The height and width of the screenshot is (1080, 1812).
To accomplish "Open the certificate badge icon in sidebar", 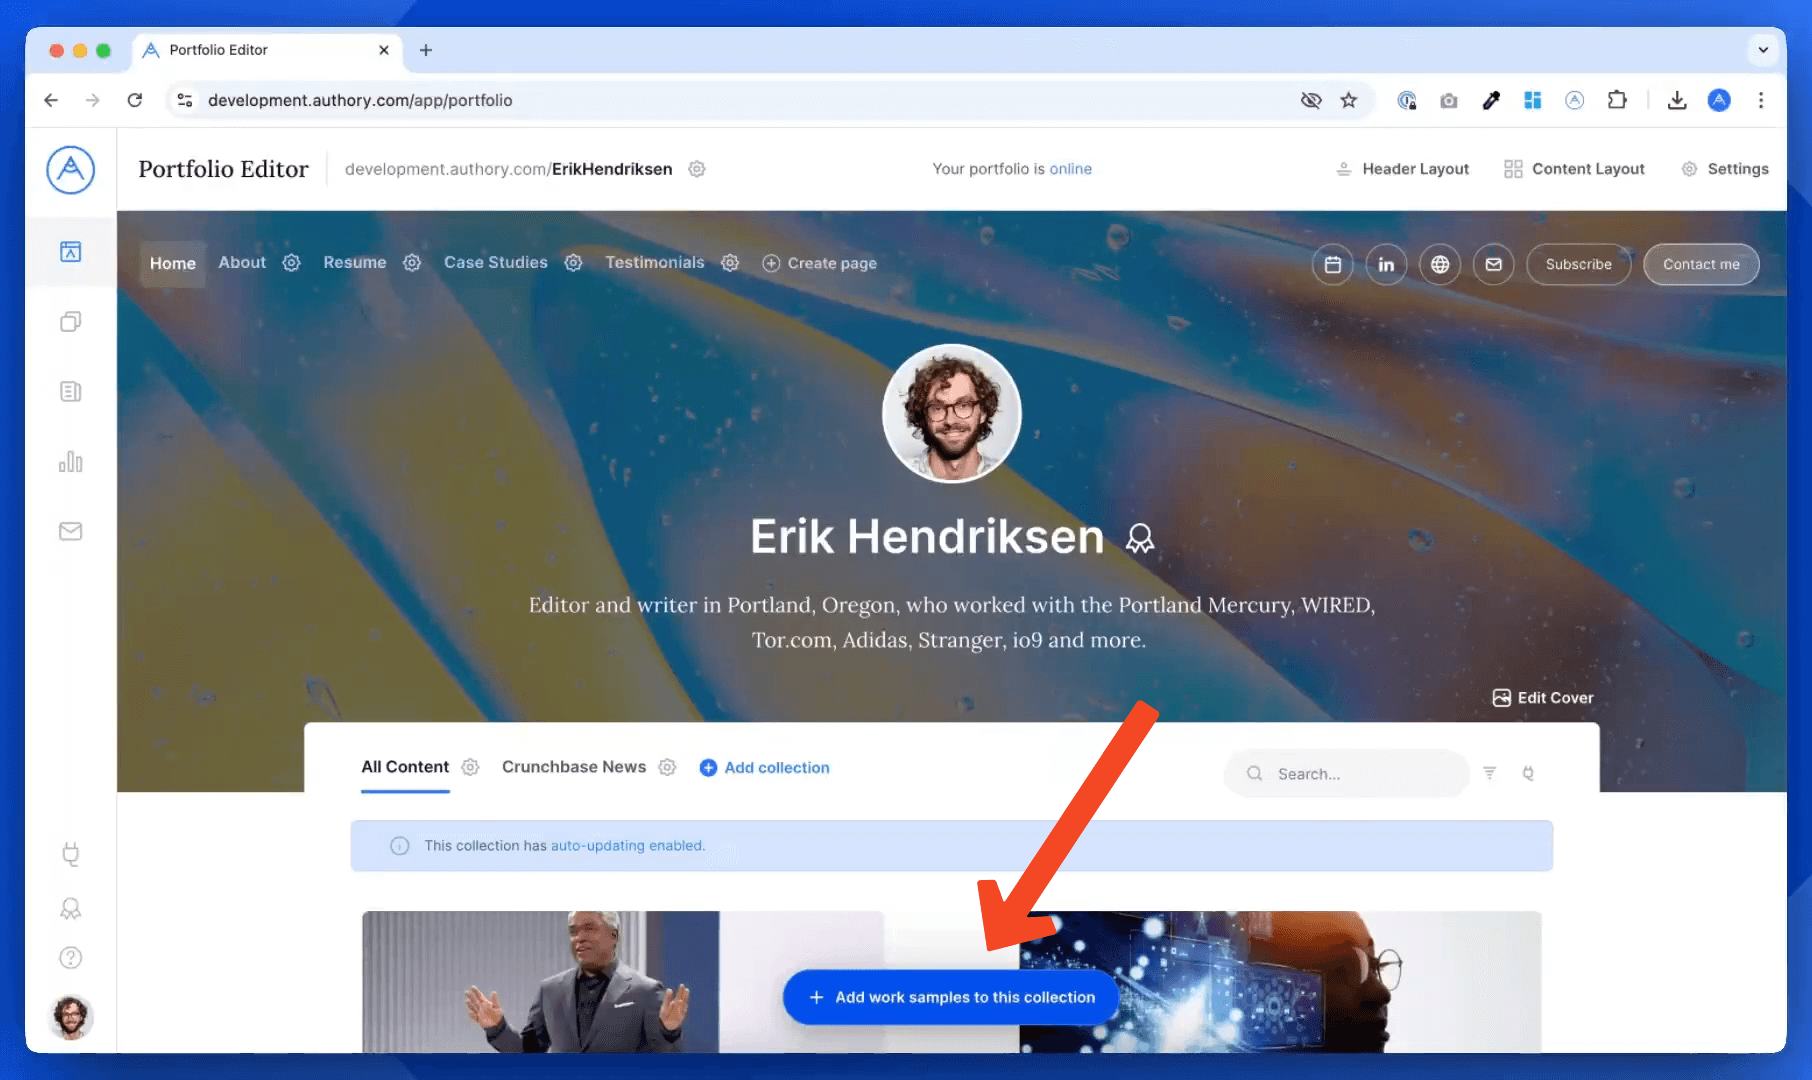I will point(70,908).
